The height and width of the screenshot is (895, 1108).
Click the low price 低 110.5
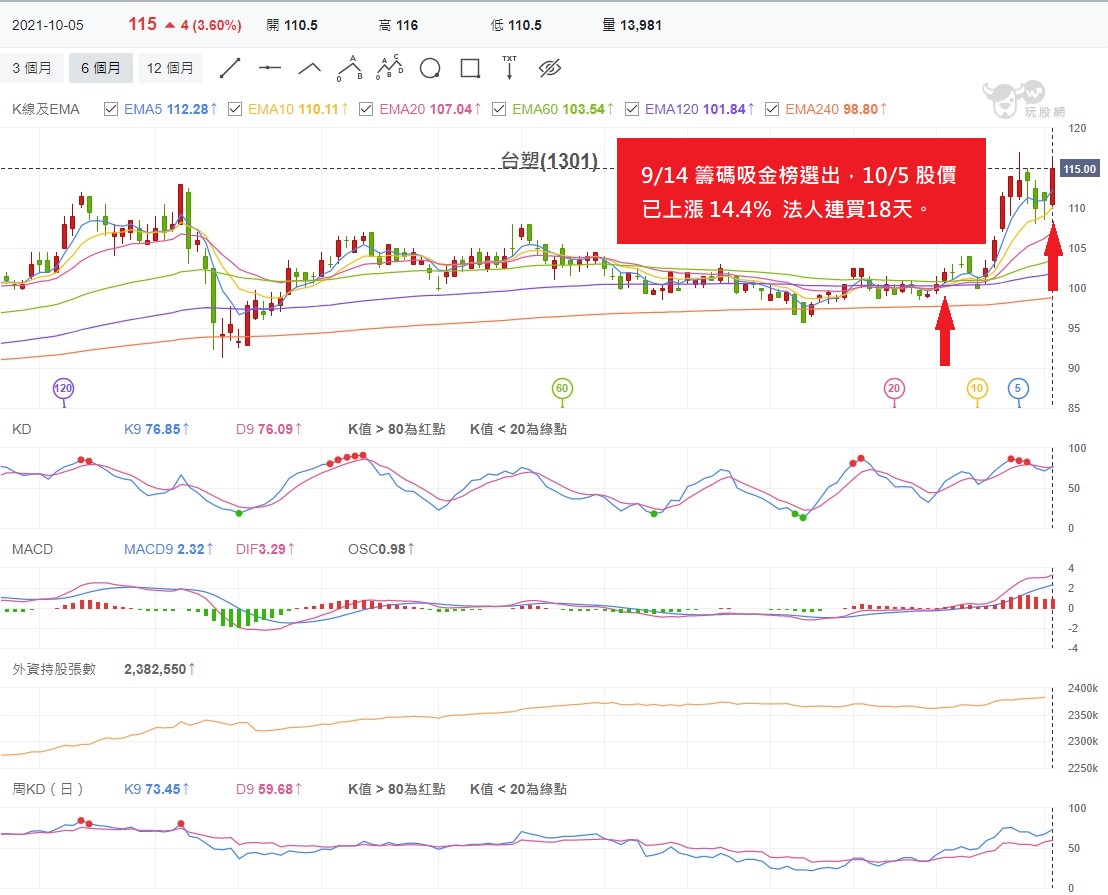[x=516, y=25]
